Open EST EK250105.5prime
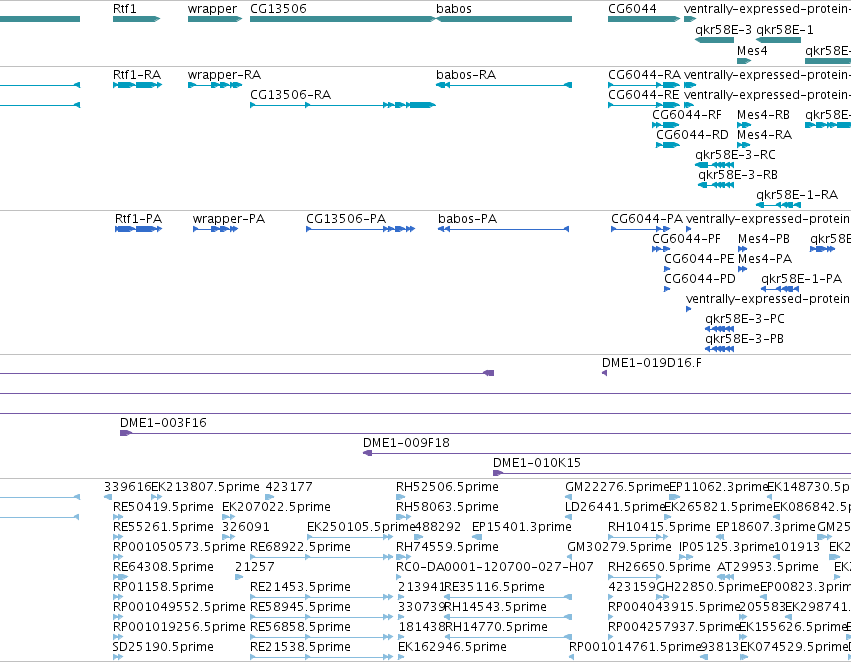This screenshot has width=851, height=662. pos(360,527)
